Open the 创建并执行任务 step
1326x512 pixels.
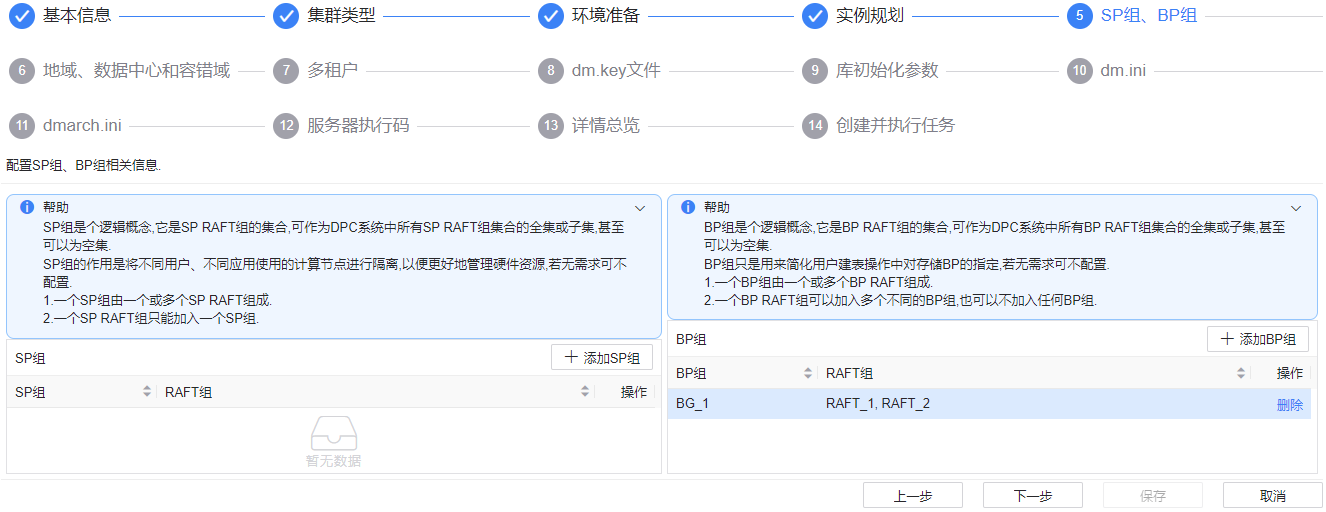pos(895,126)
